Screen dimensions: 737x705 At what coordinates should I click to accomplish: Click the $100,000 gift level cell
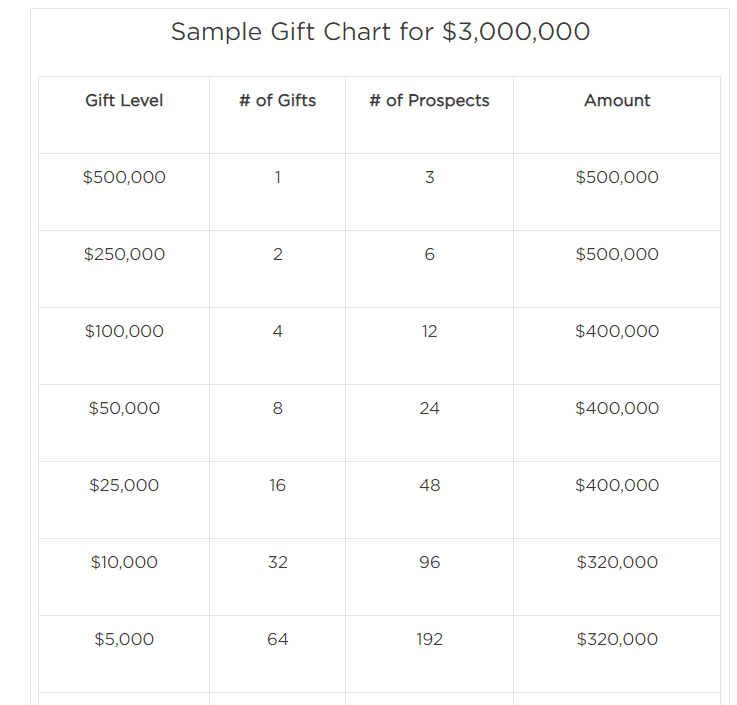(x=124, y=332)
